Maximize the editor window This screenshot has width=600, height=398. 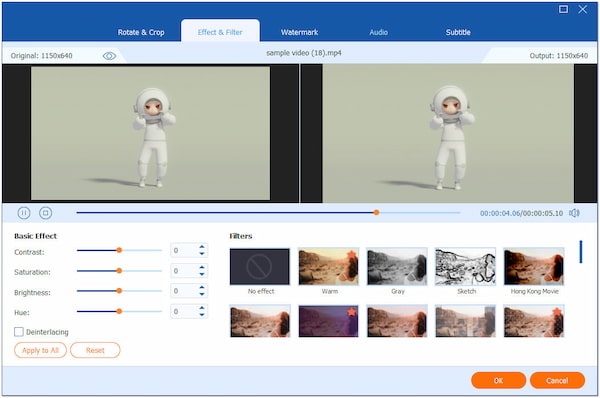click(563, 9)
